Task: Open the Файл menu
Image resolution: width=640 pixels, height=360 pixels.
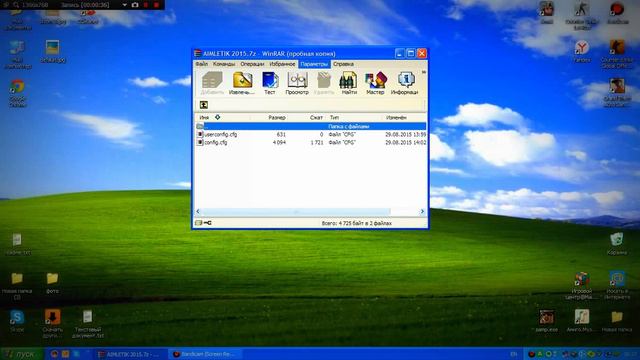Action: point(201,64)
